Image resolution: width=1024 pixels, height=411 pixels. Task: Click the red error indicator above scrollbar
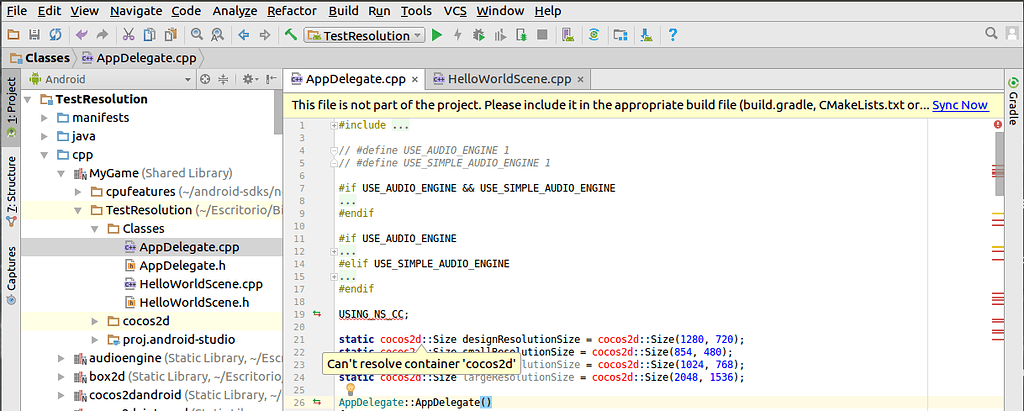(x=997, y=124)
